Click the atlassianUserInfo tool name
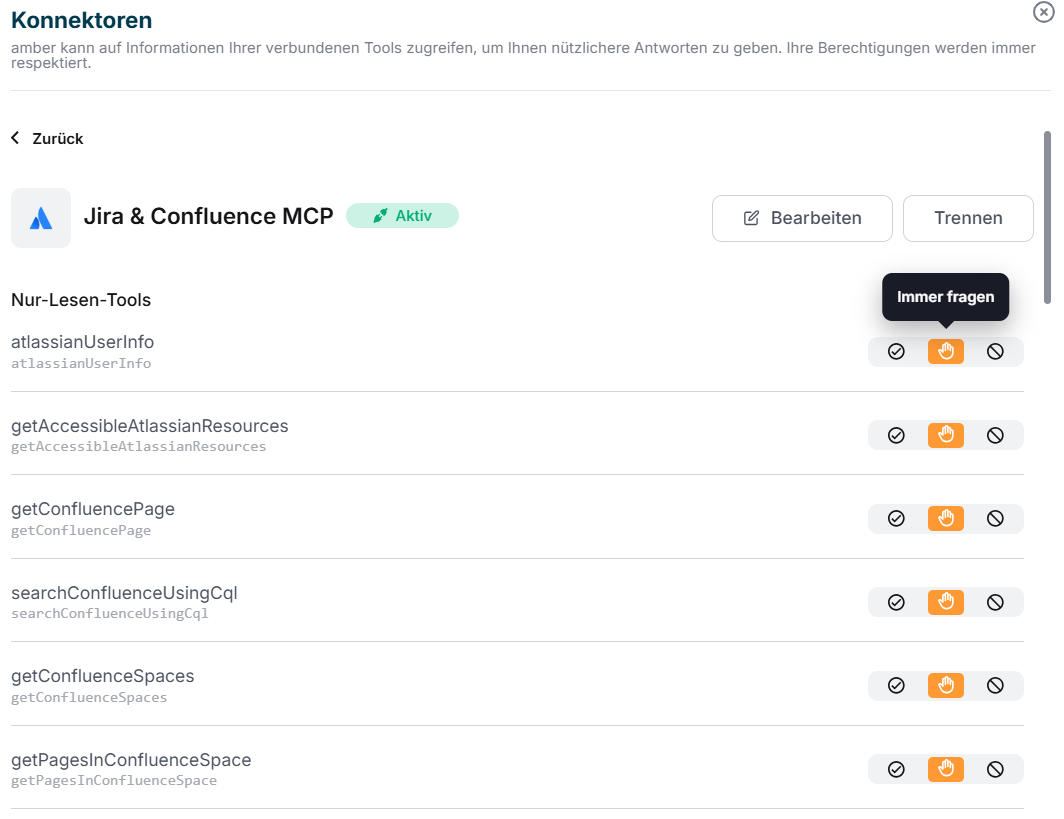This screenshot has width=1064, height=819. 82,342
